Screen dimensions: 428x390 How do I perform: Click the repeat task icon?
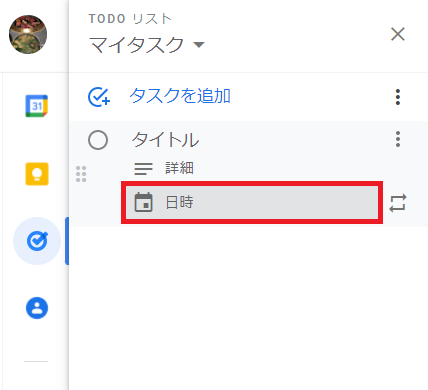point(398,203)
